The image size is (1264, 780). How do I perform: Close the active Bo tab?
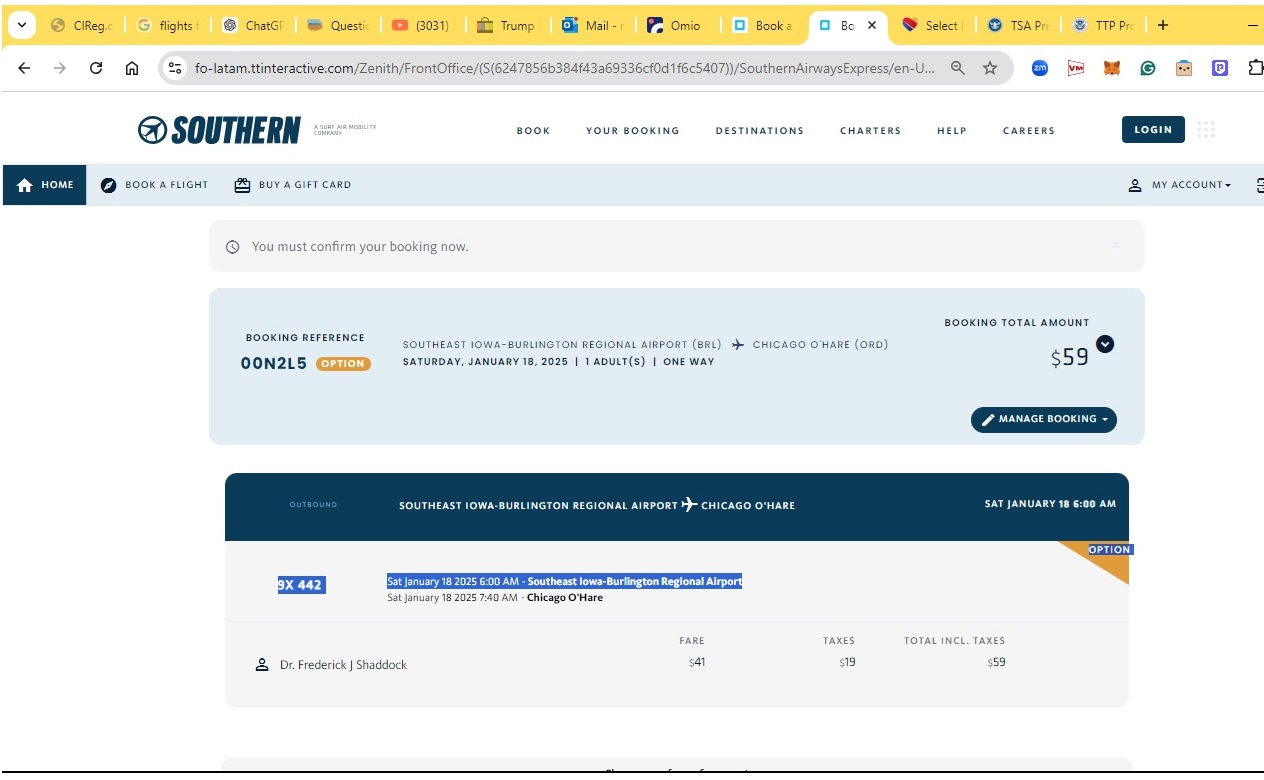[x=872, y=26]
